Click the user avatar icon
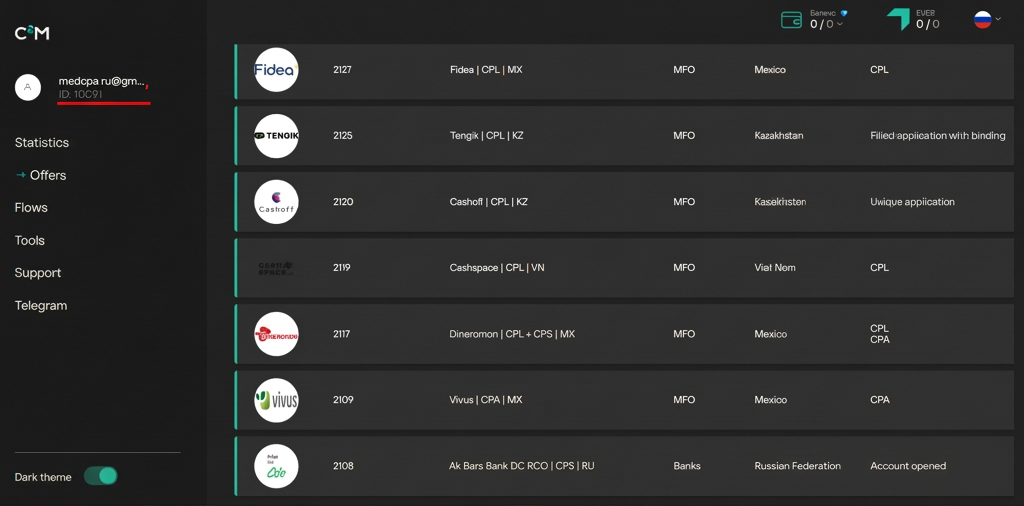Image resolution: width=1024 pixels, height=506 pixels. click(x=27, y=87)
